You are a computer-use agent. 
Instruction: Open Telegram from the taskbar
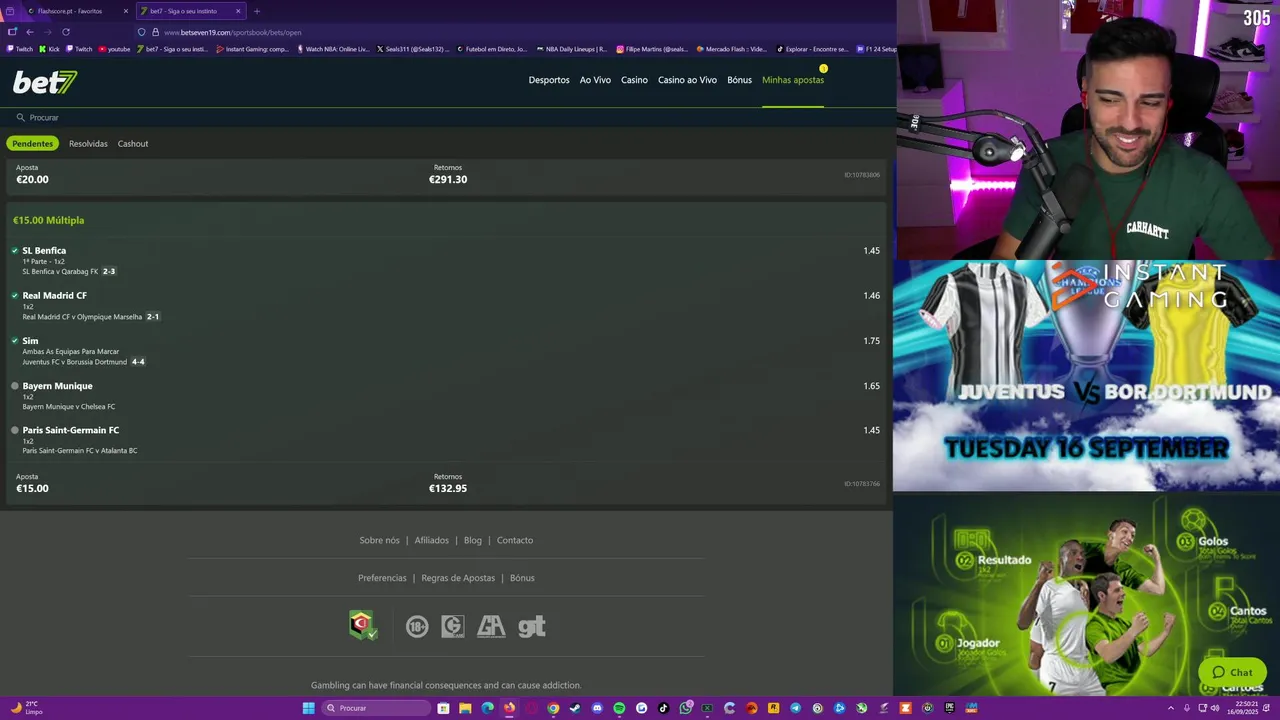coord(796,708)
